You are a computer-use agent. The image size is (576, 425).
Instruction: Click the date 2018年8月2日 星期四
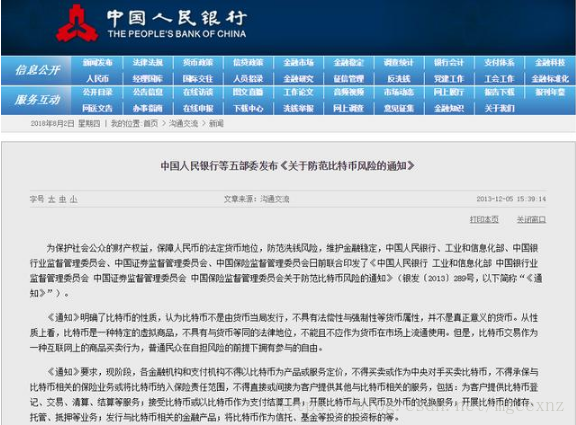[65, 124]
